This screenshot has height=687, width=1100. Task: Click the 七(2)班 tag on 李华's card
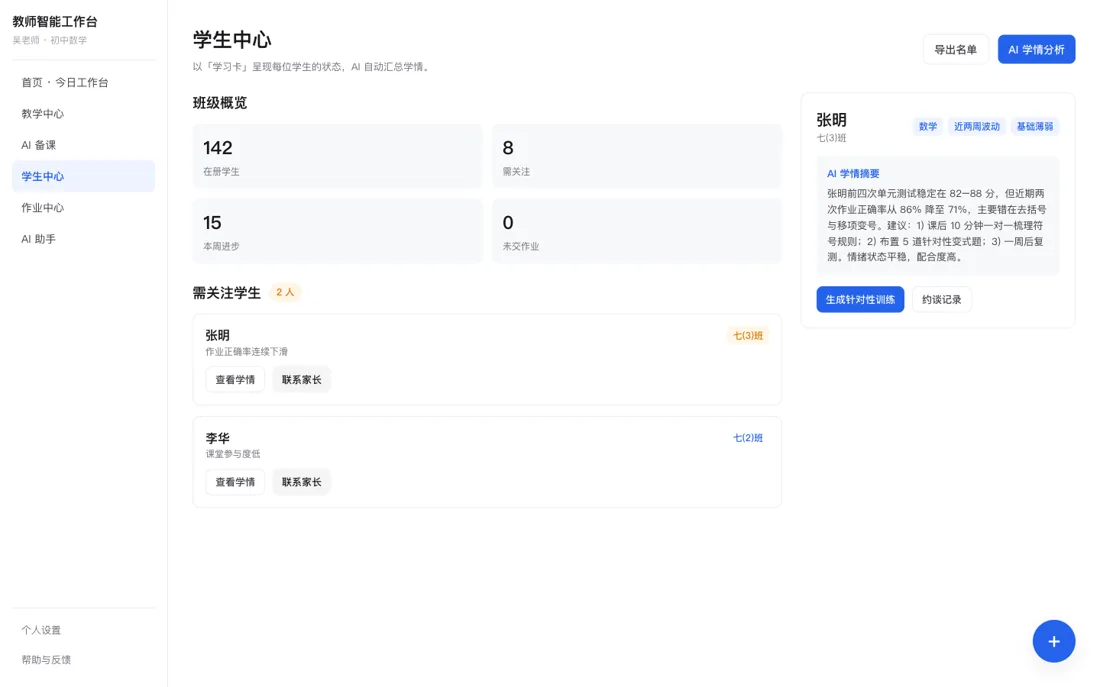point(747,438)
